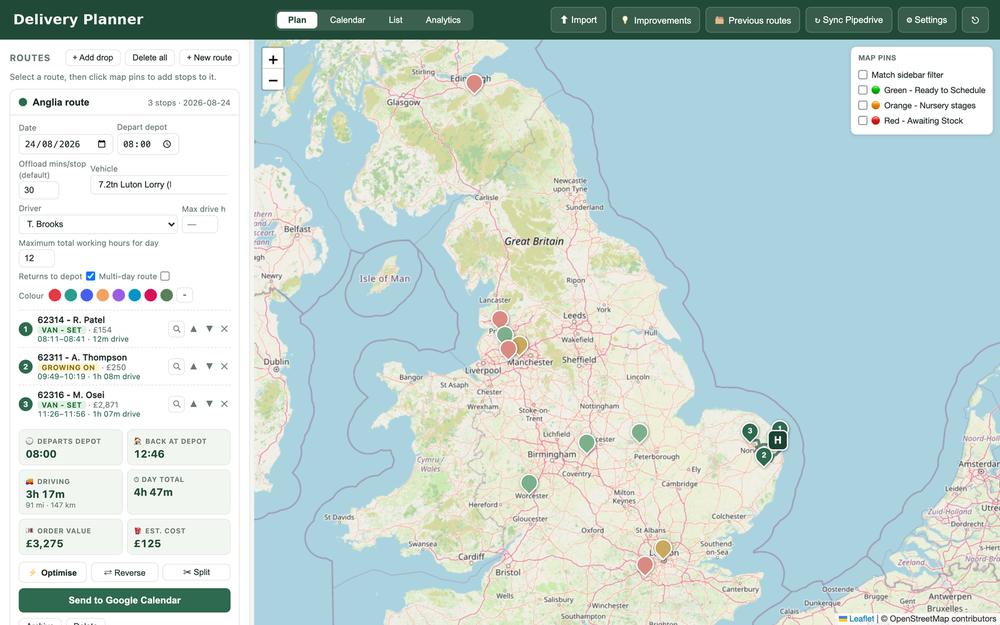This screenshot has height=625, width=1000.
Task: Open the Driver dropdown T. Brooks
Action: [98, 224]
